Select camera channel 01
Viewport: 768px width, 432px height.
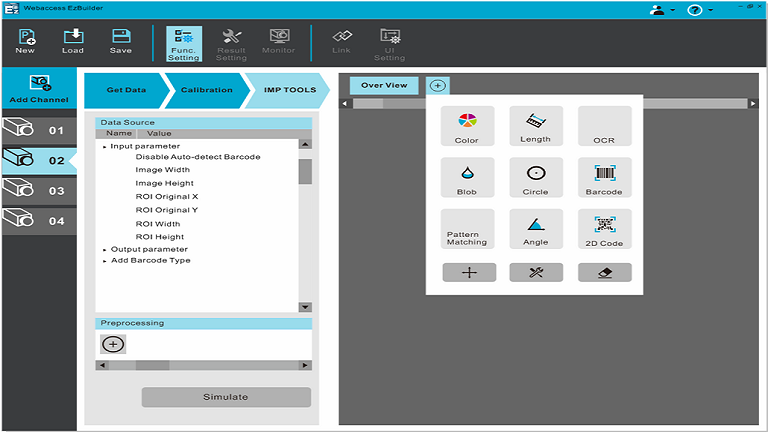39,130
